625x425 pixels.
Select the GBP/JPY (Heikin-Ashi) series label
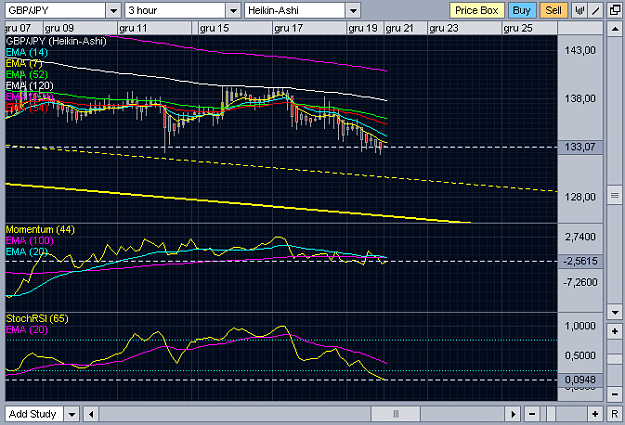click(x=56, y=41)
